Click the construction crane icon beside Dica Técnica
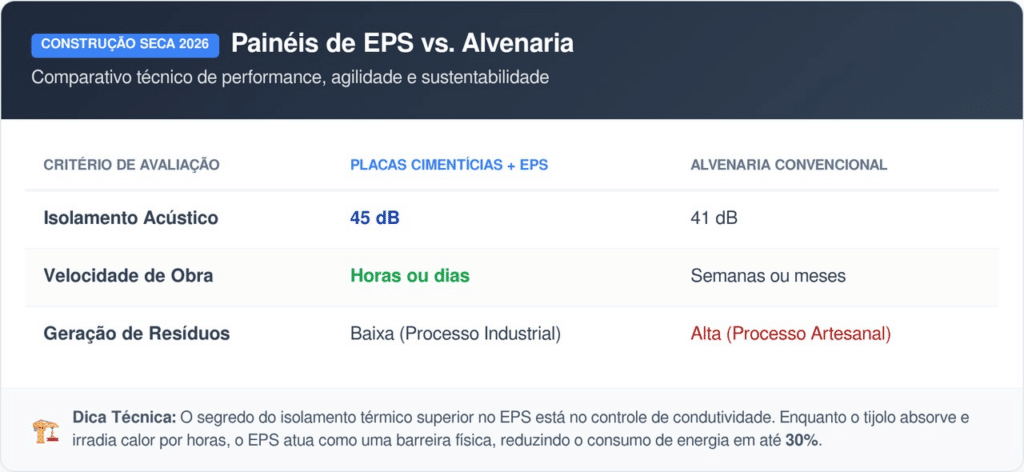 [46, 430]
